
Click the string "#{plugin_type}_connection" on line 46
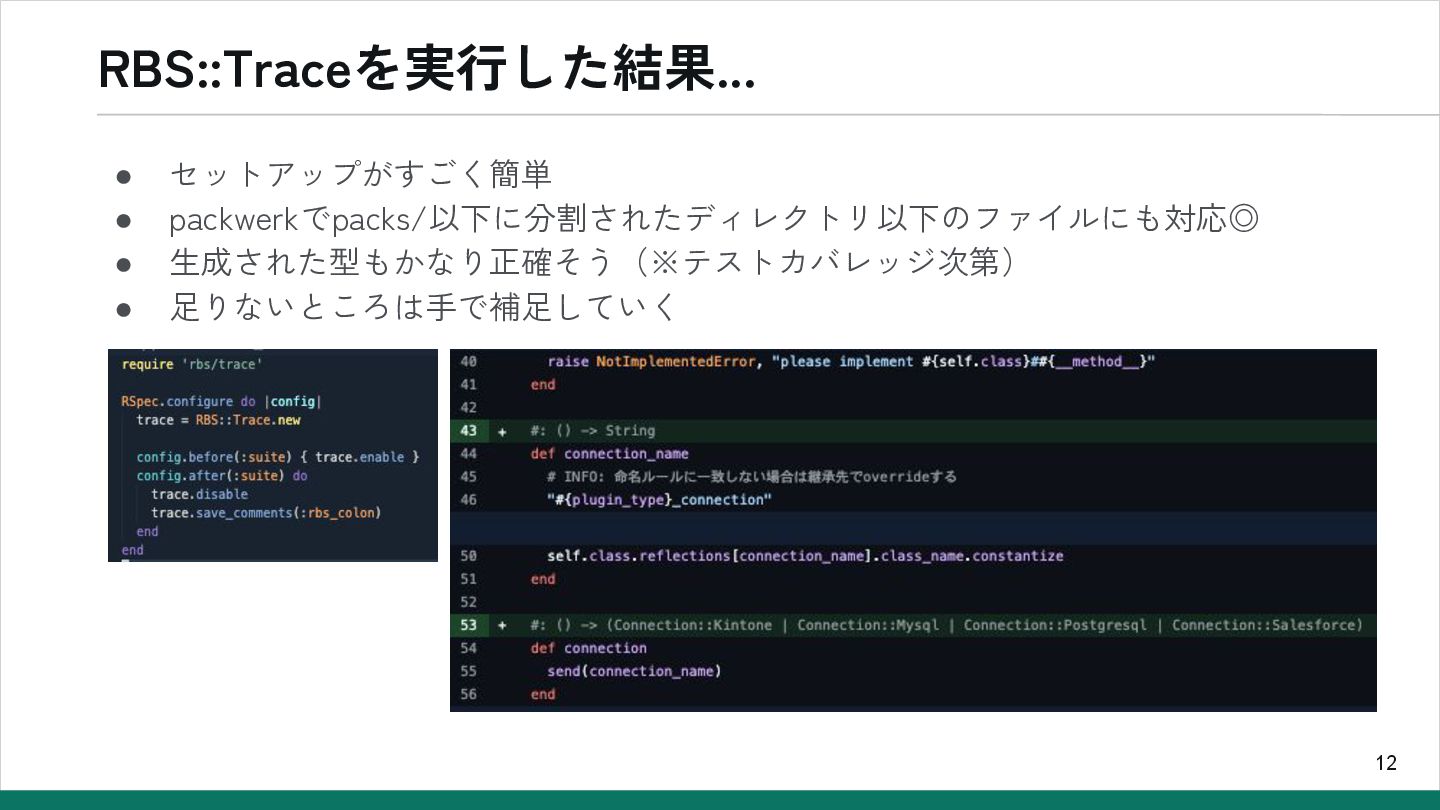tap(659, 499)
